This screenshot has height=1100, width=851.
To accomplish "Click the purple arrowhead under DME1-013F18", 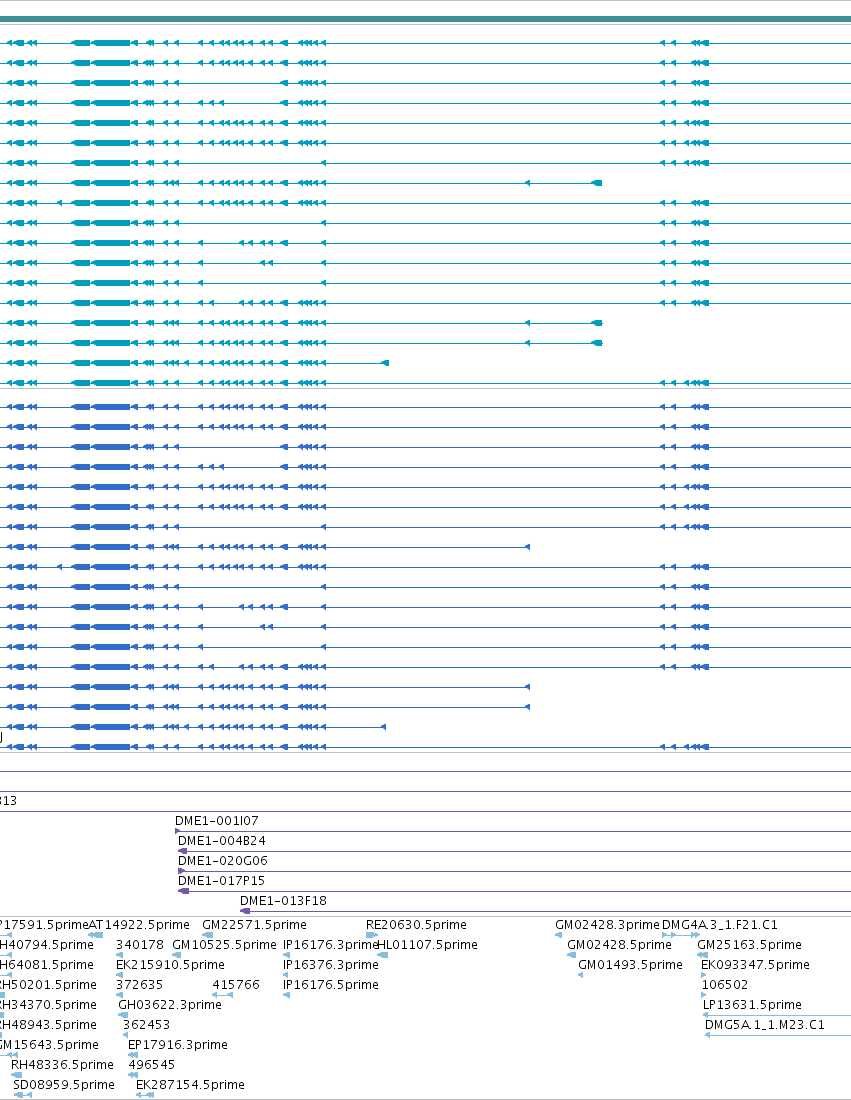I will (245, 911).
